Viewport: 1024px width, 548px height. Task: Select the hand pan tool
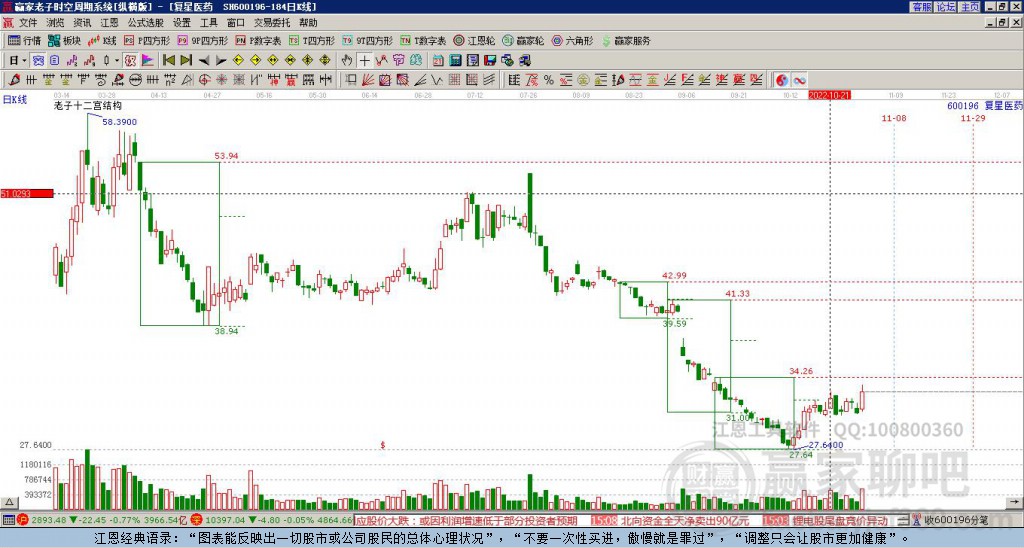pyautogui.click(x=347, y=60)
